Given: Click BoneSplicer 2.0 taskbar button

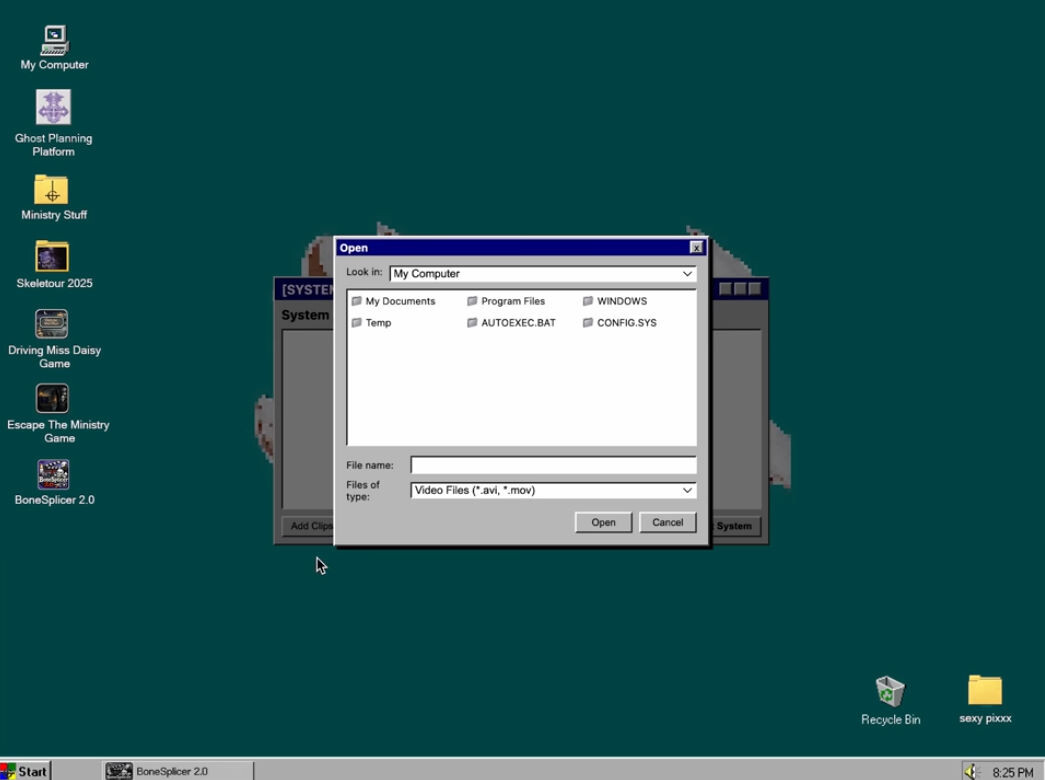Looking at the screenshot, I should 178,771.
